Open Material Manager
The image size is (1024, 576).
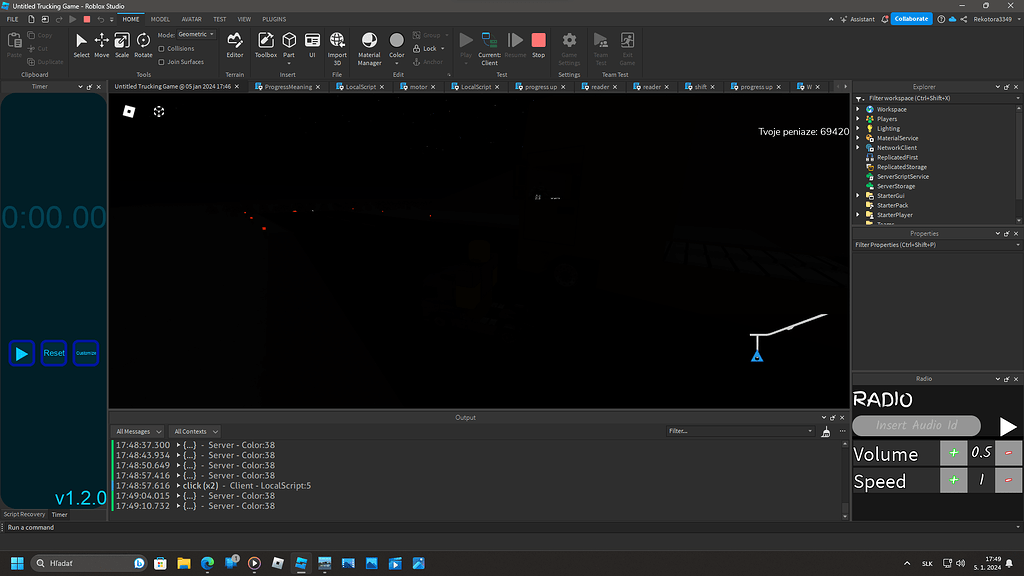369,48
